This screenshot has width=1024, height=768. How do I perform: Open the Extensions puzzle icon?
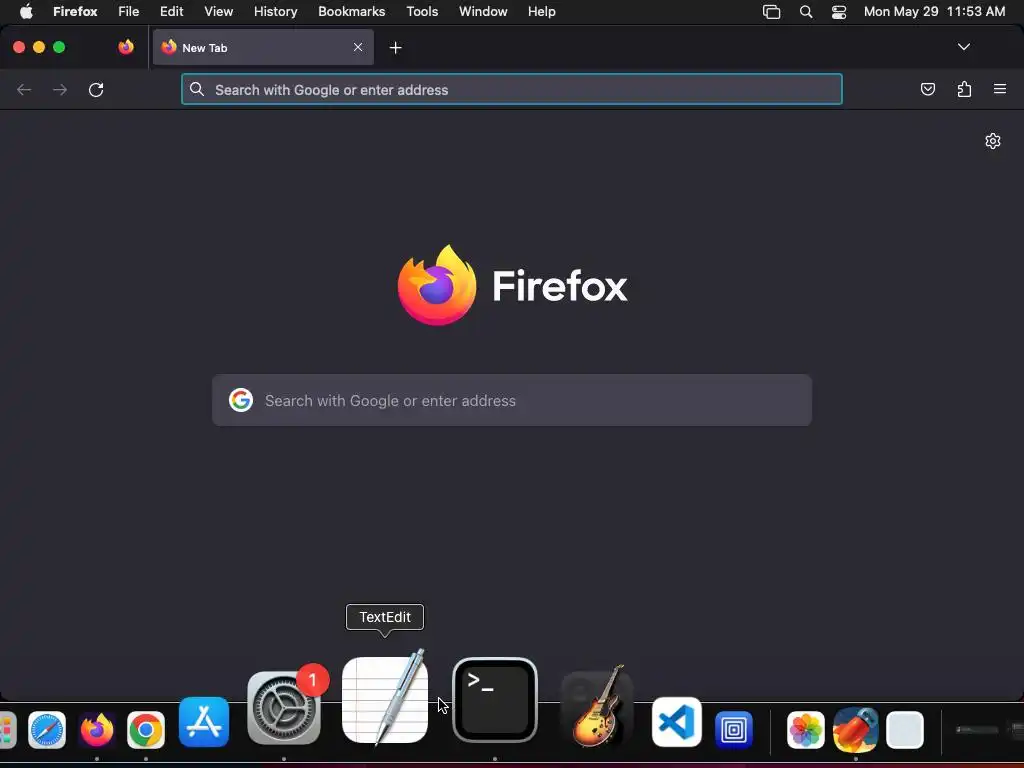click(x=965, y=89)
